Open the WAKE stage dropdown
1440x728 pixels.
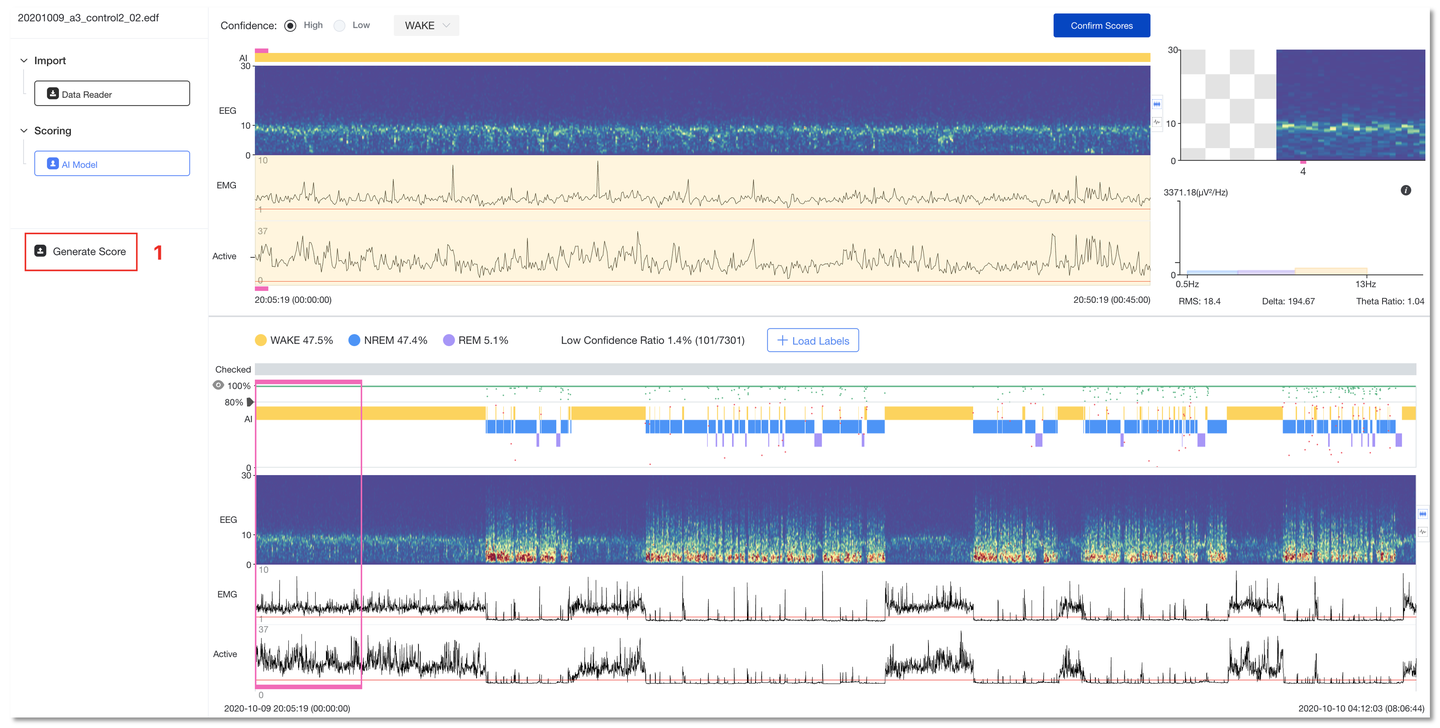click(426, 26)
